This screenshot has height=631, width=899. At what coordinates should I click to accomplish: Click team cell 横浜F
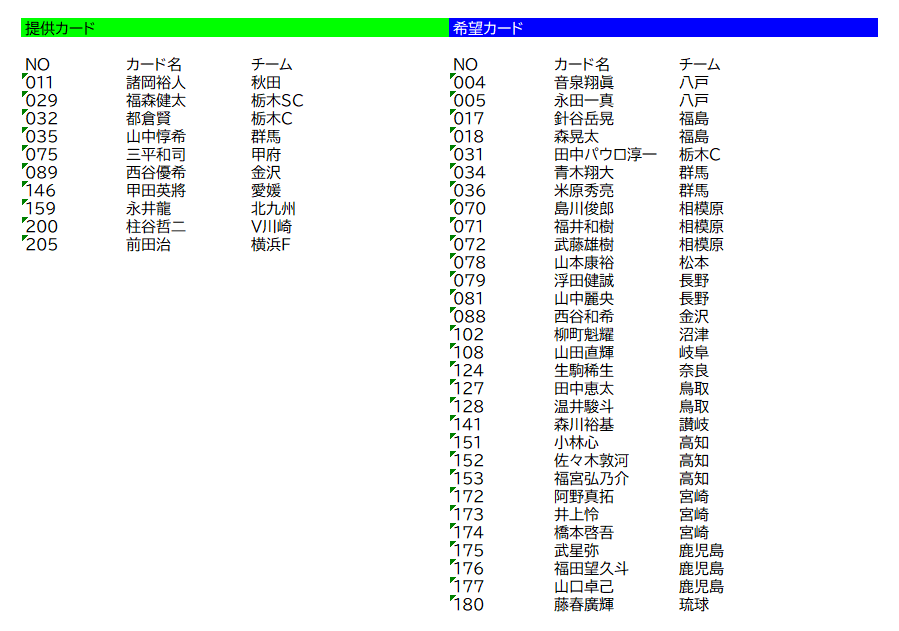click(x=271, y=245)
